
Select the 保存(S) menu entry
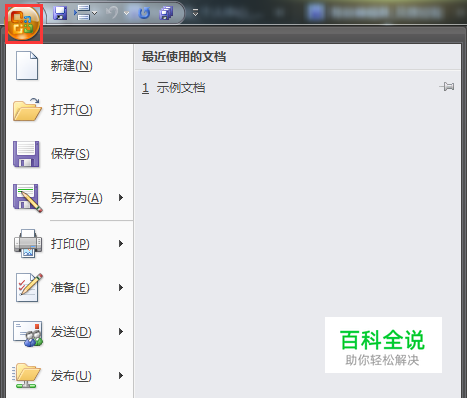pos(70,154)
